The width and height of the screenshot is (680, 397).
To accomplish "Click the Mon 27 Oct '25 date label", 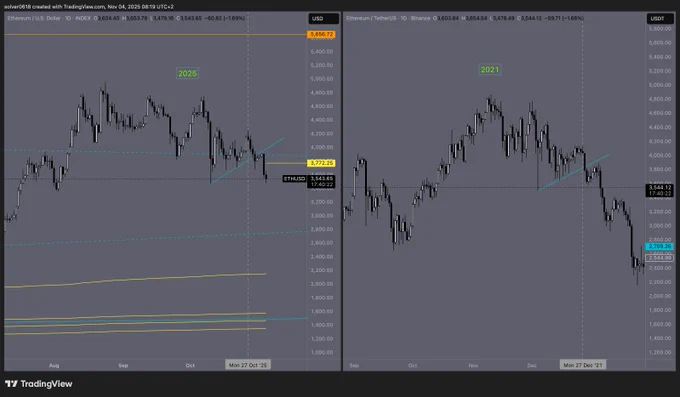I will tap(248, 365).
